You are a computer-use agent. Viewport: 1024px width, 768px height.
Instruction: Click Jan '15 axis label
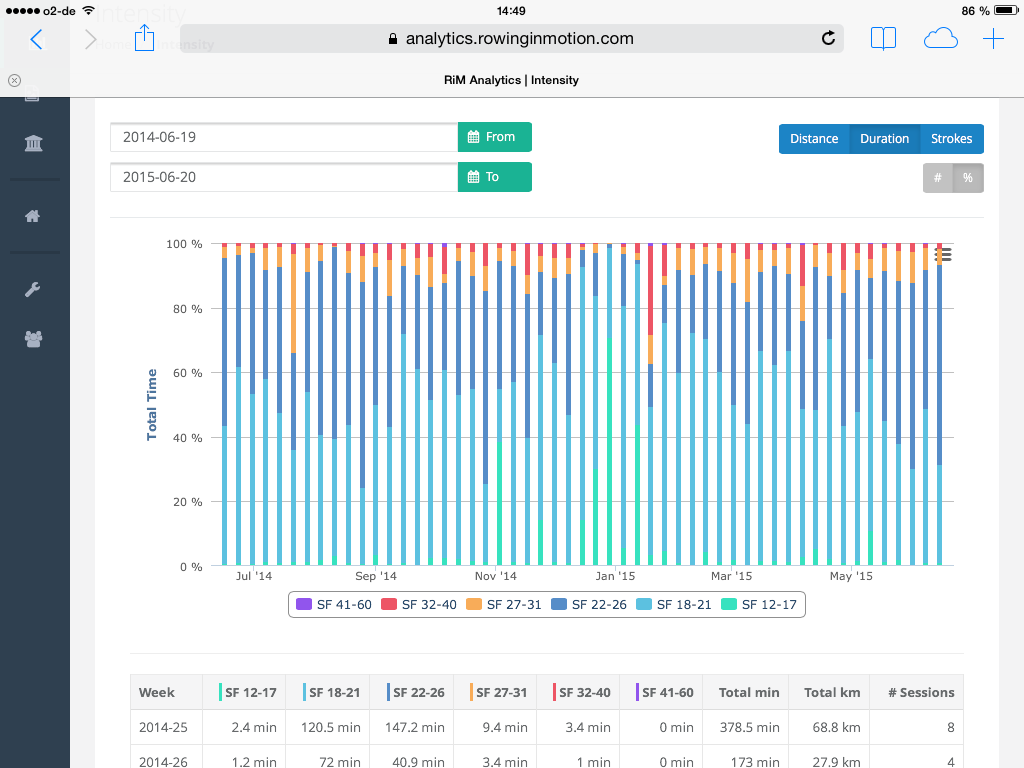point(615,576)
